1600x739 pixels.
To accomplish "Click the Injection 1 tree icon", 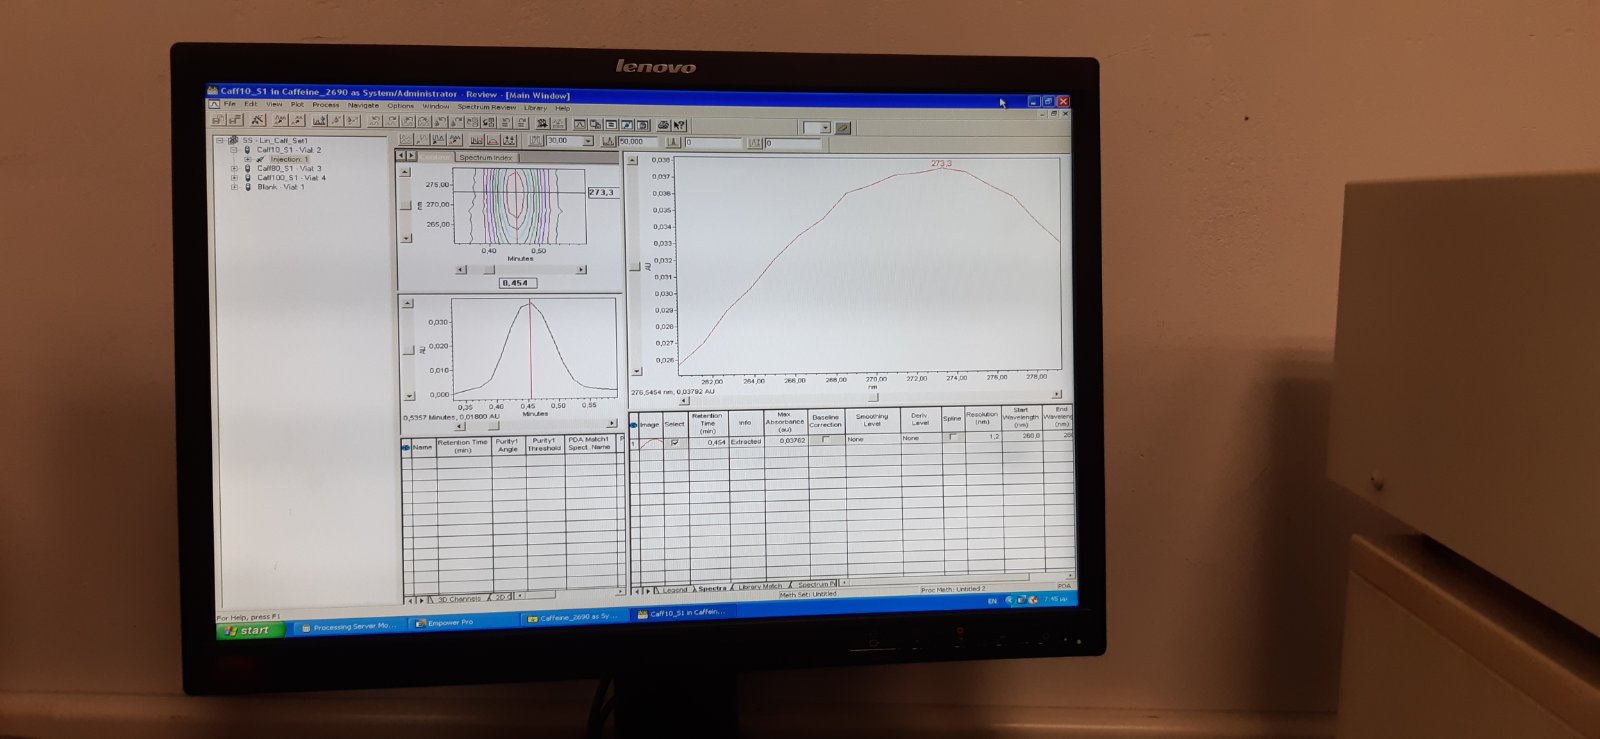I will coord(261,159).
